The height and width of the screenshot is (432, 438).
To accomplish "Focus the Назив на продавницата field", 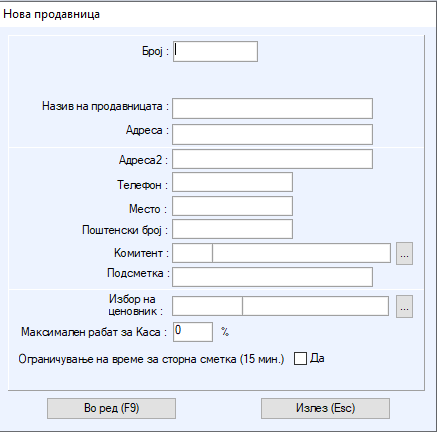I will 272,108.
